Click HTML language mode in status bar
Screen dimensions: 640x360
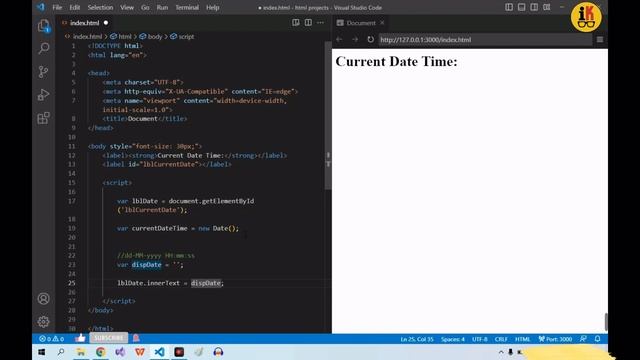point(522,339)
